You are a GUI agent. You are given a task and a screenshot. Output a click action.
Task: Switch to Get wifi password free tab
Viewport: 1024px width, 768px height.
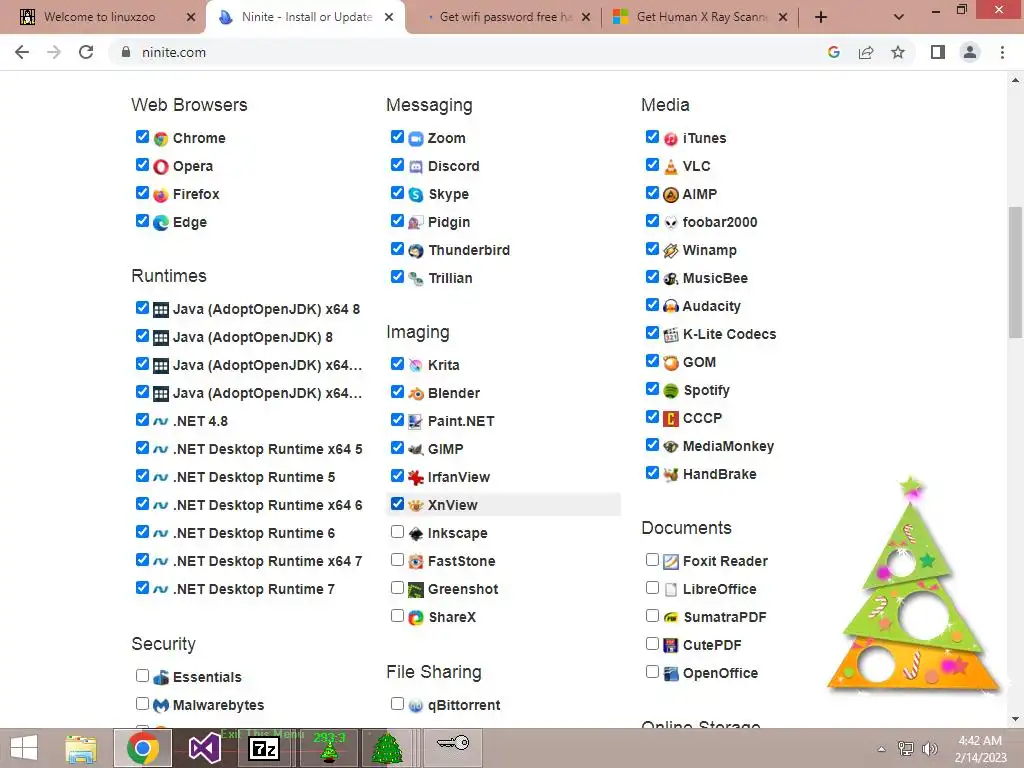coord(503,17)
